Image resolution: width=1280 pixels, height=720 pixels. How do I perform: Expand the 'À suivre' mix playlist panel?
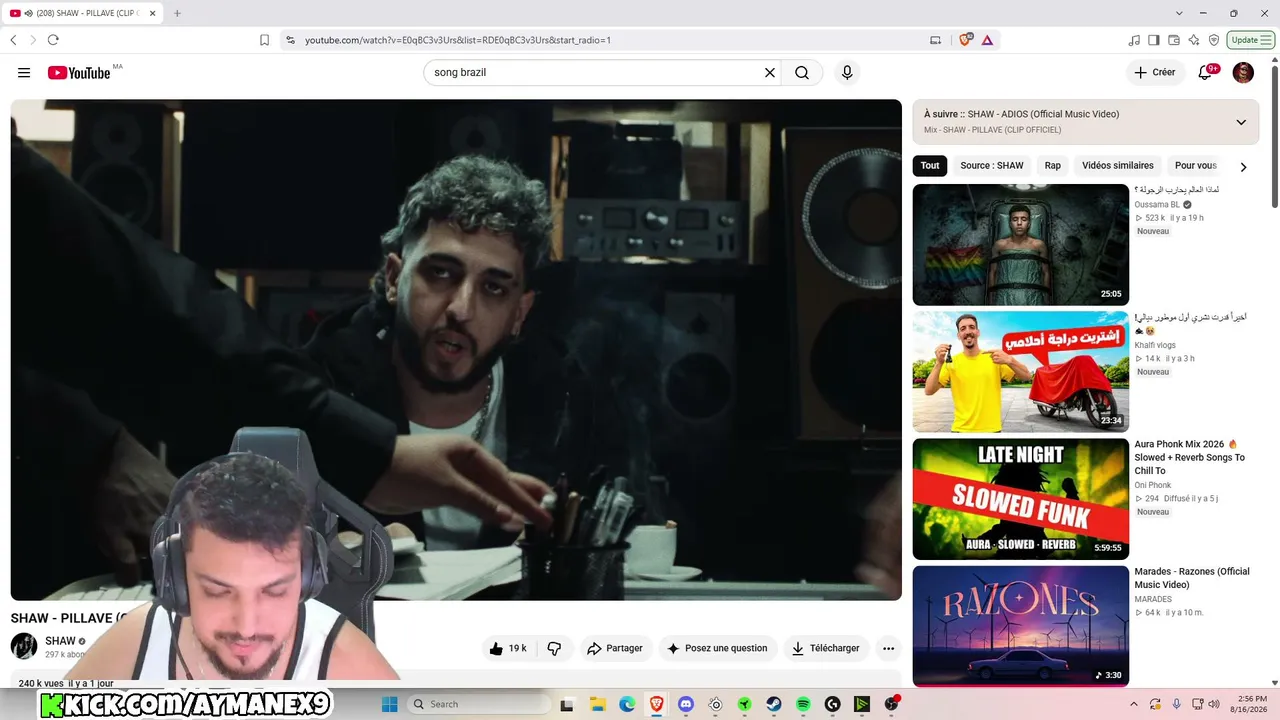[1241, 122]
